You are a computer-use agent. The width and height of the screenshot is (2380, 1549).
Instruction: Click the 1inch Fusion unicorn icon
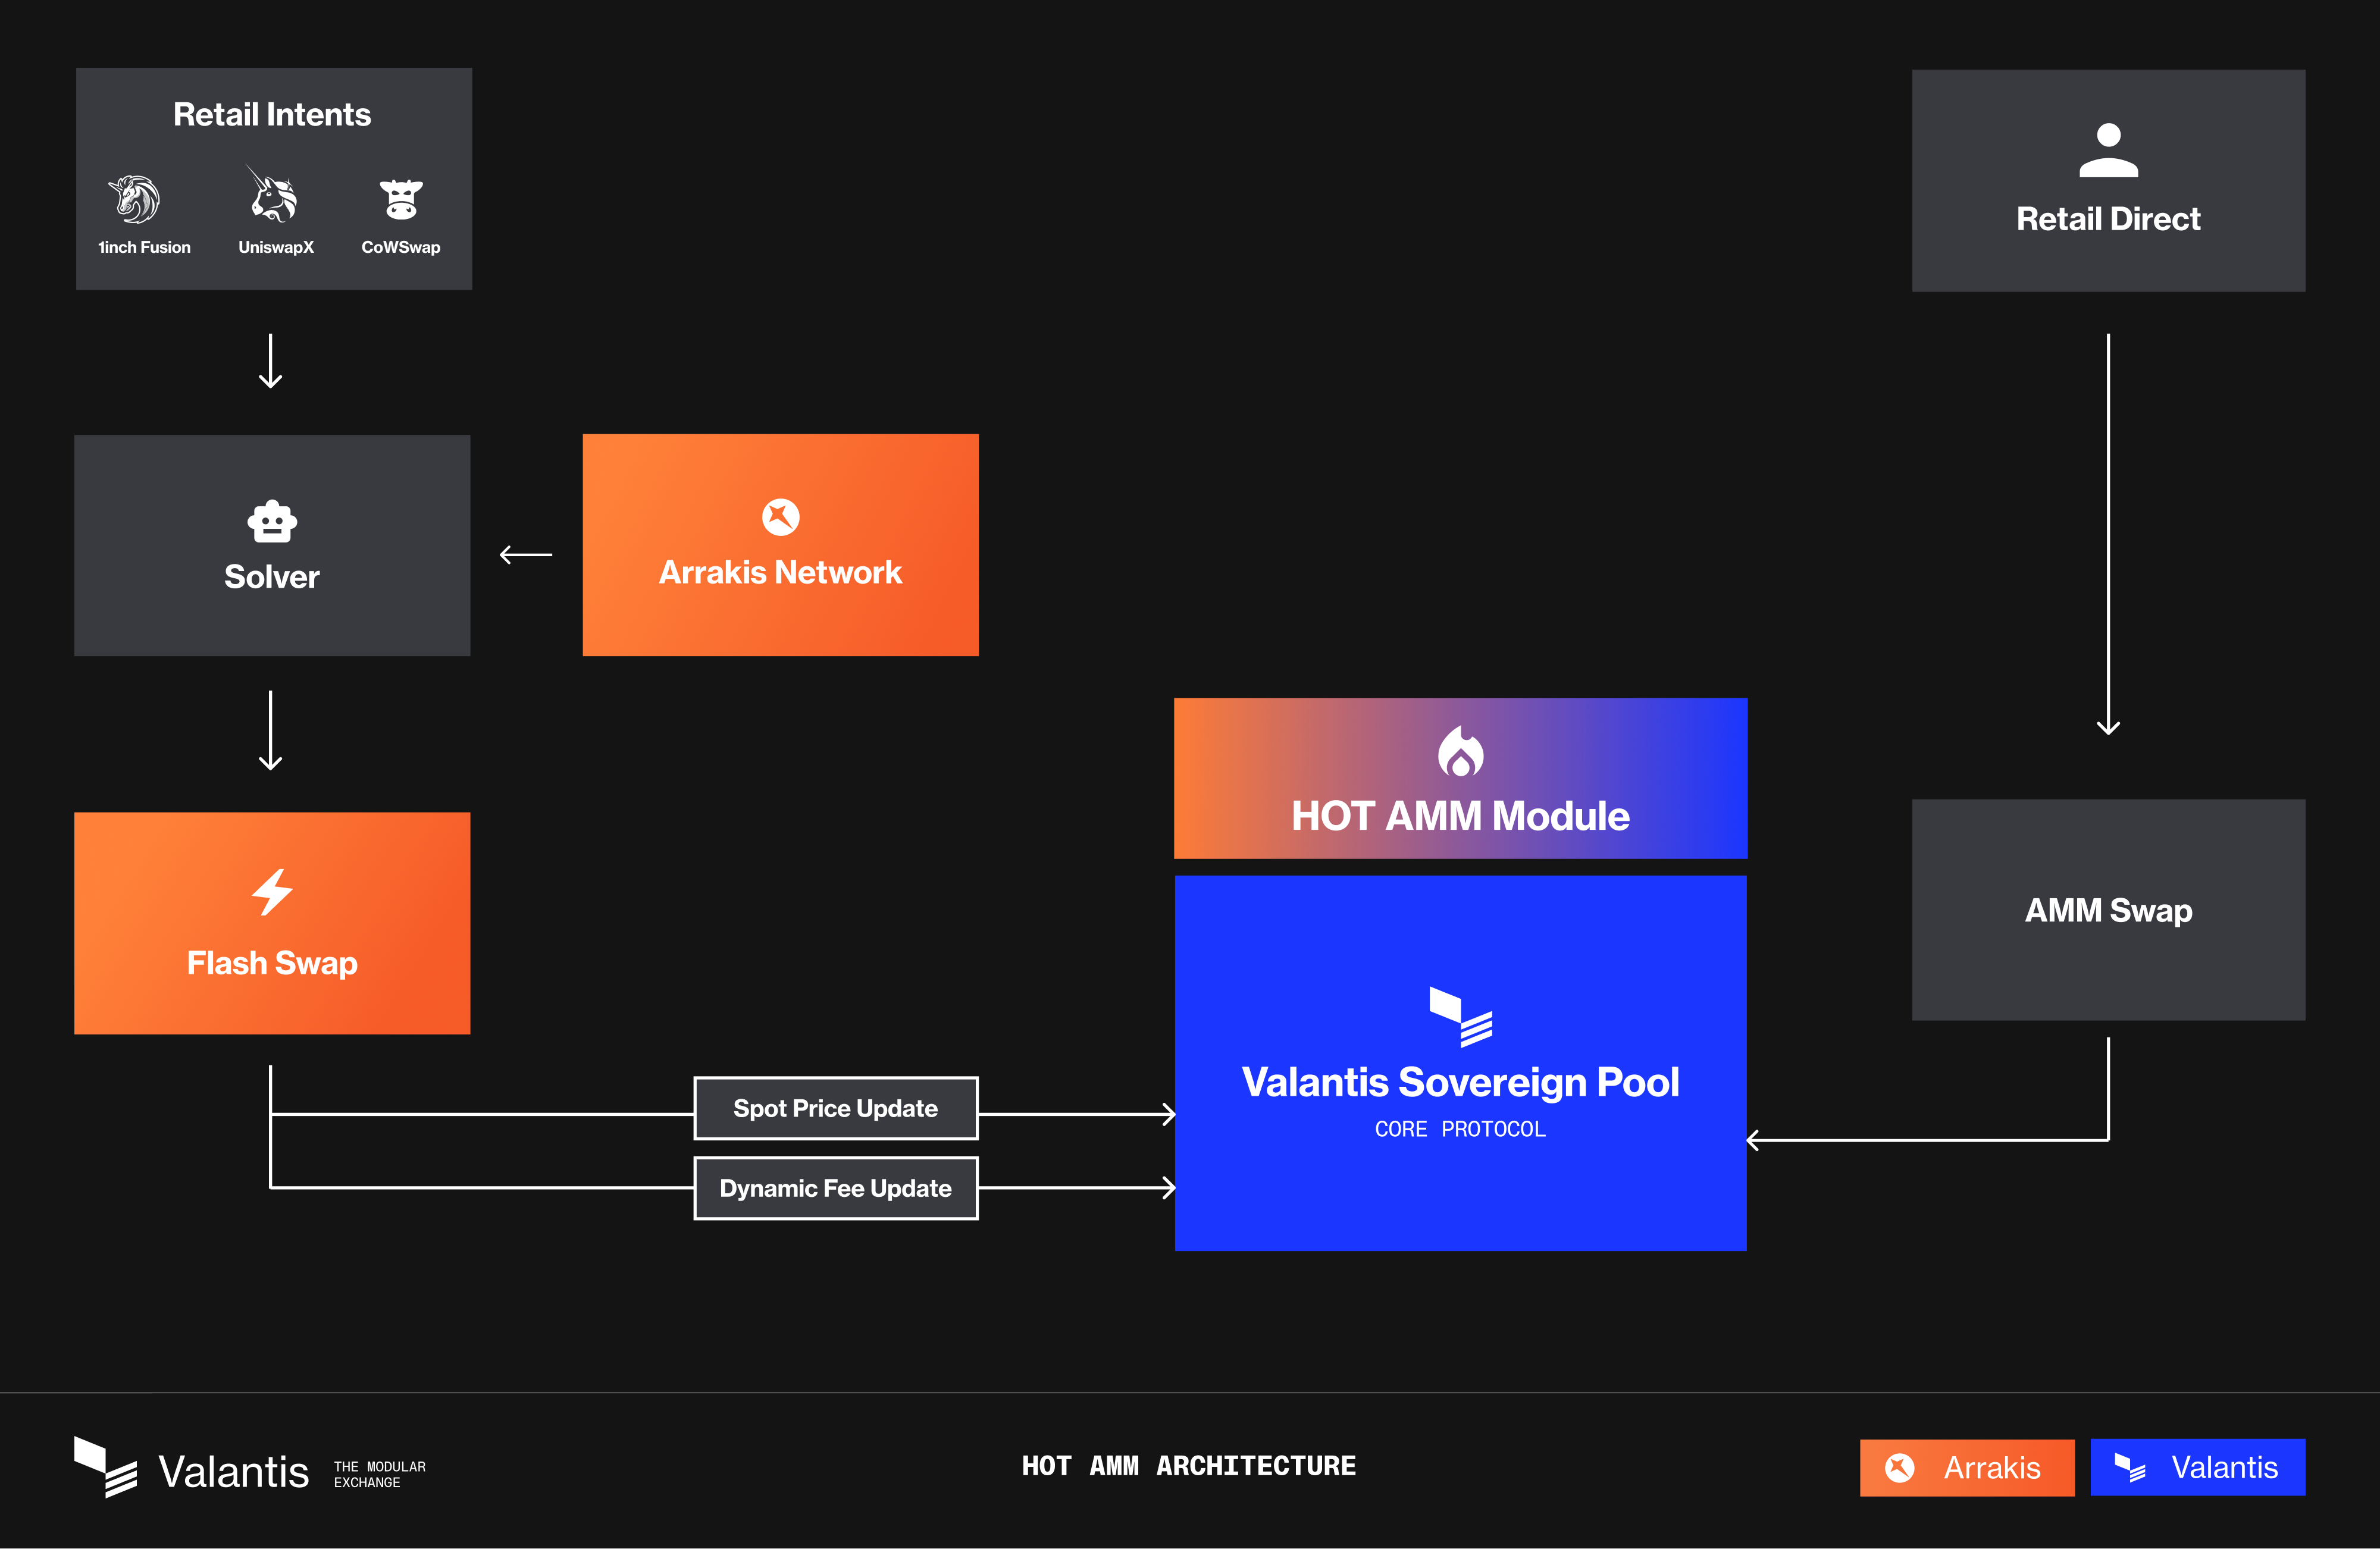(135, 198)
